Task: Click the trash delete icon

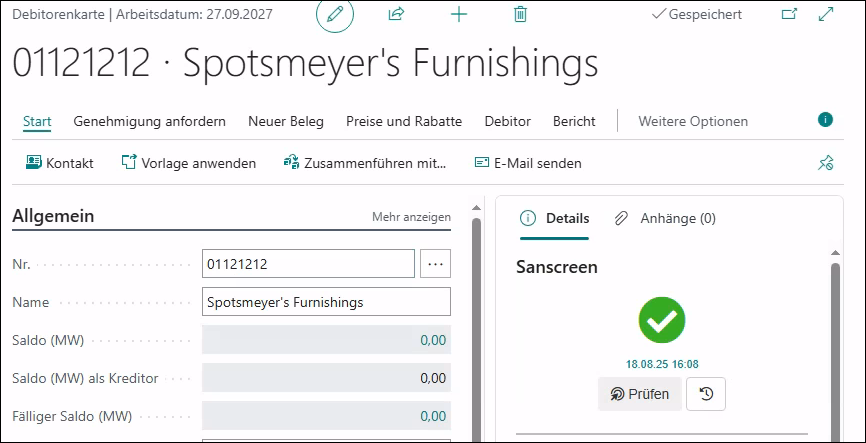Action: [x=520, y=14]
